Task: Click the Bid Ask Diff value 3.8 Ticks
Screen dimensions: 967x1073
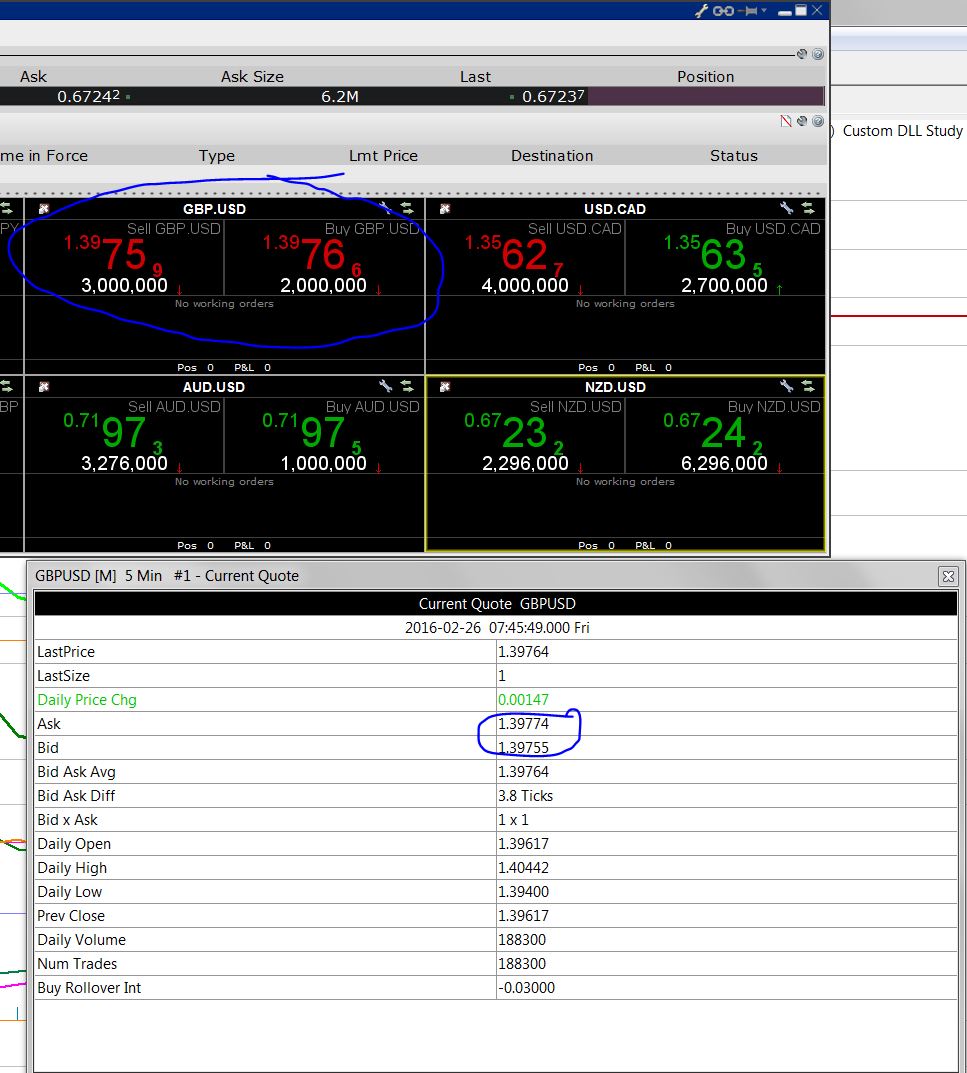Action: tap(526, 796)
